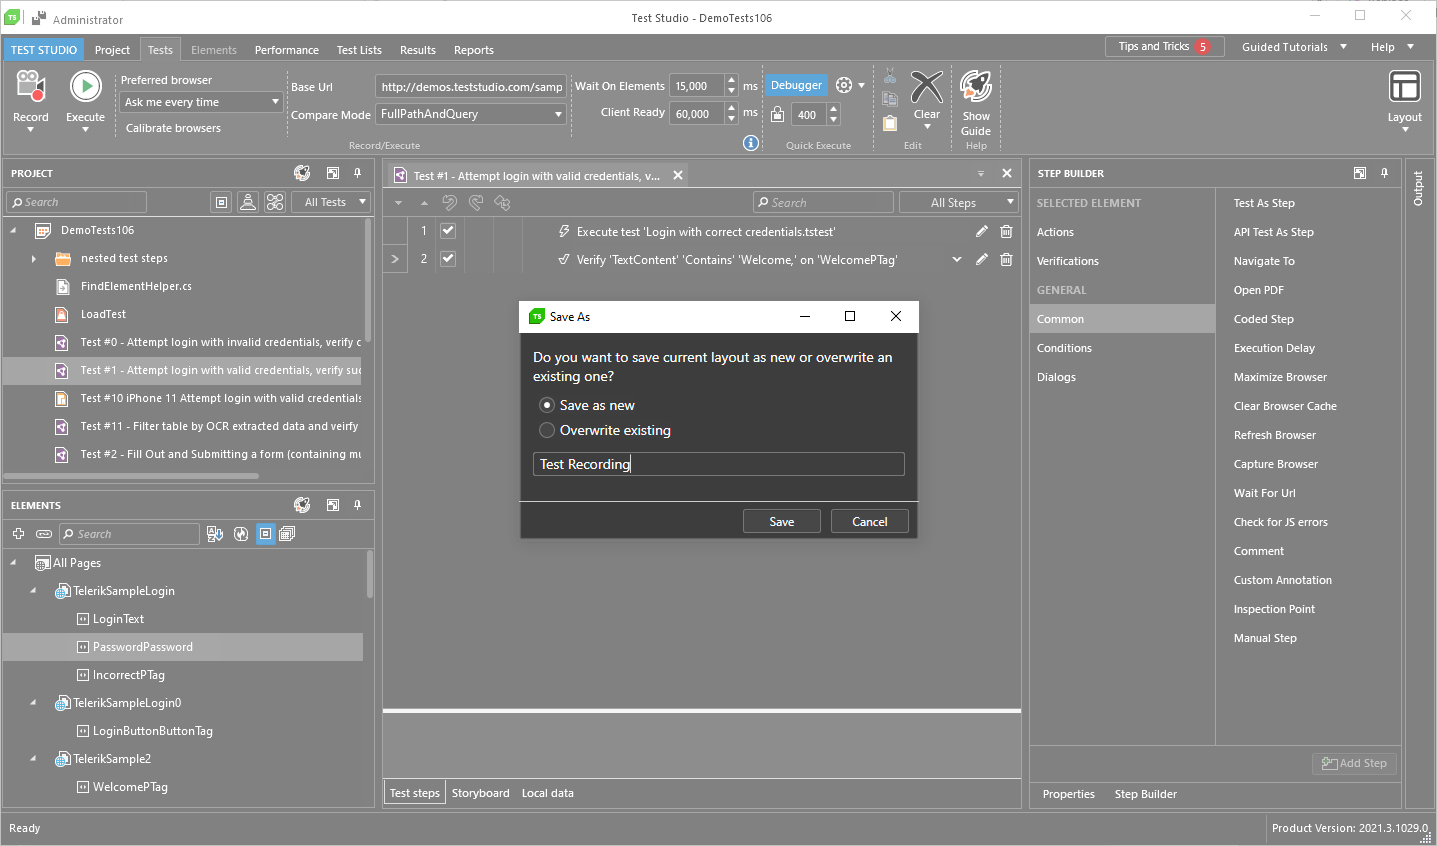Expand the nested test steps folder

coord(34,258)
